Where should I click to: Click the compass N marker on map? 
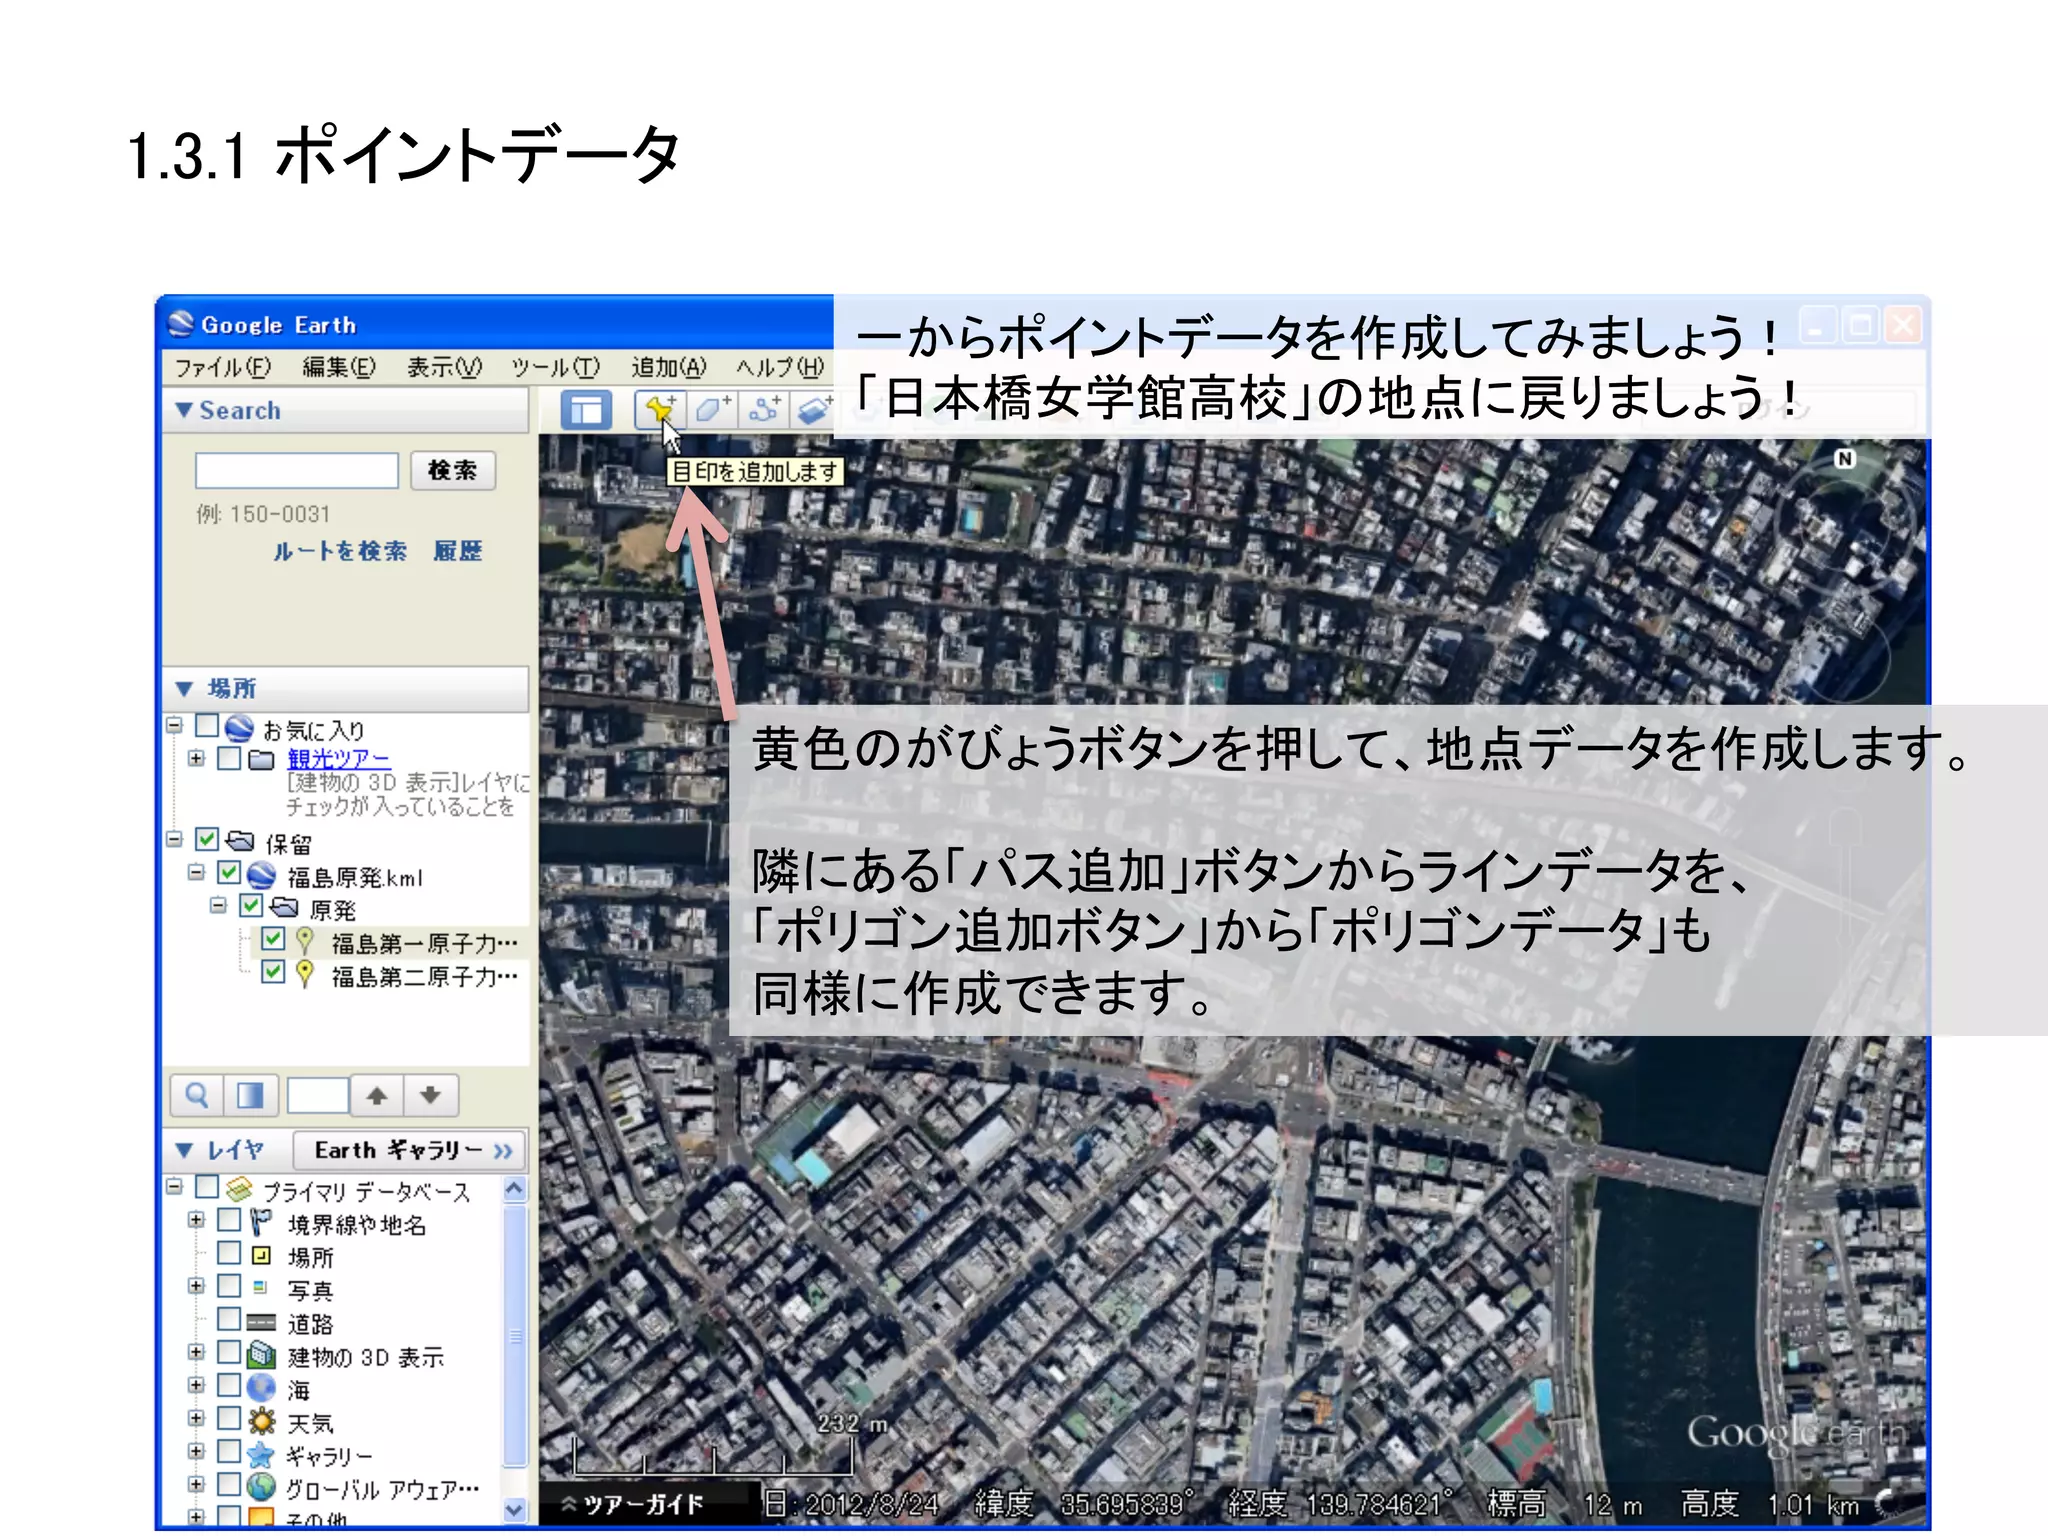point(1845,458)
